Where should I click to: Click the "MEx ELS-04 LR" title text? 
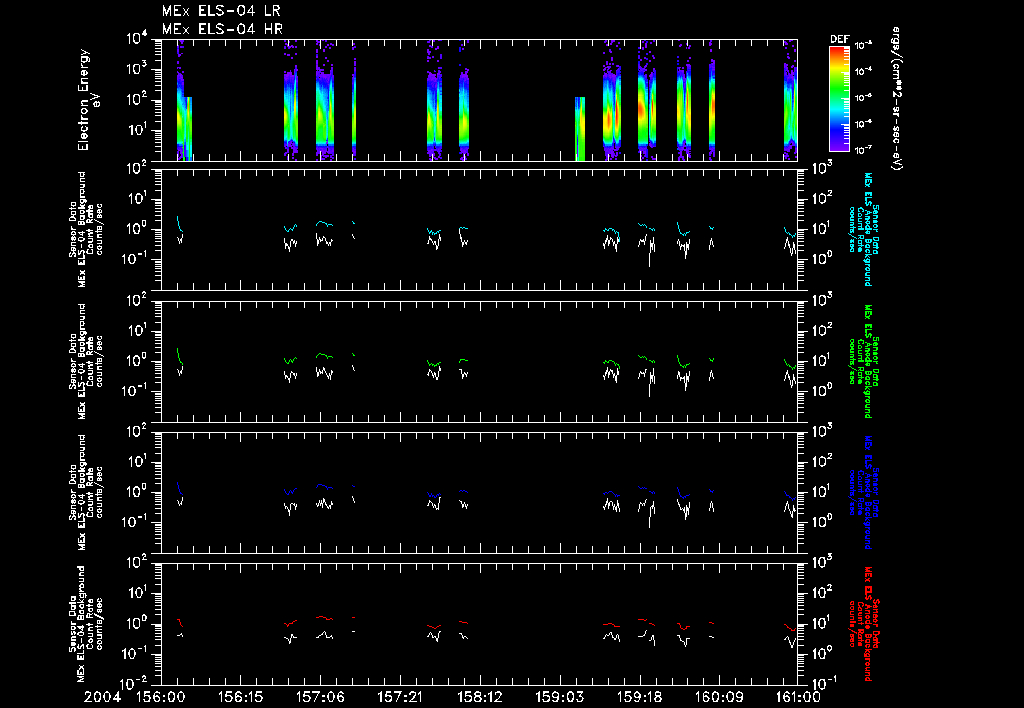(221, 11)
